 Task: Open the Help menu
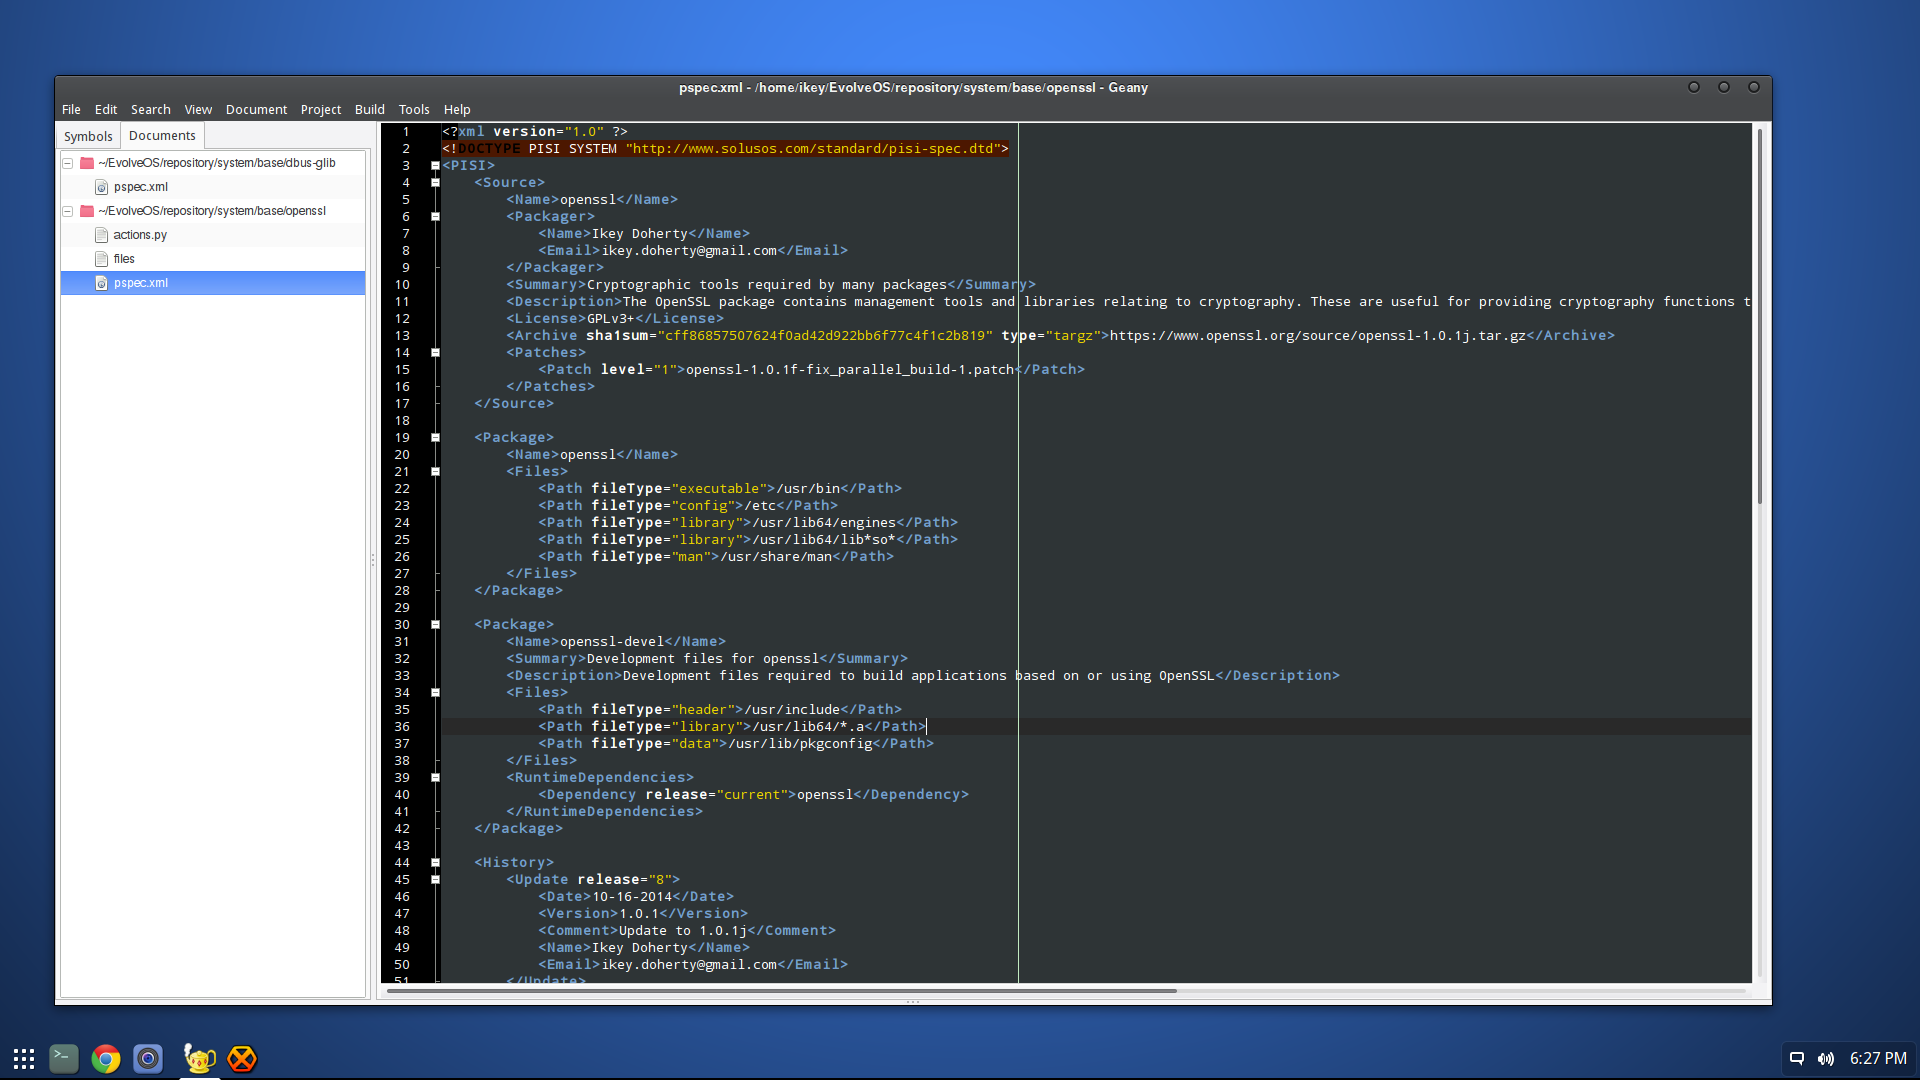457,109
